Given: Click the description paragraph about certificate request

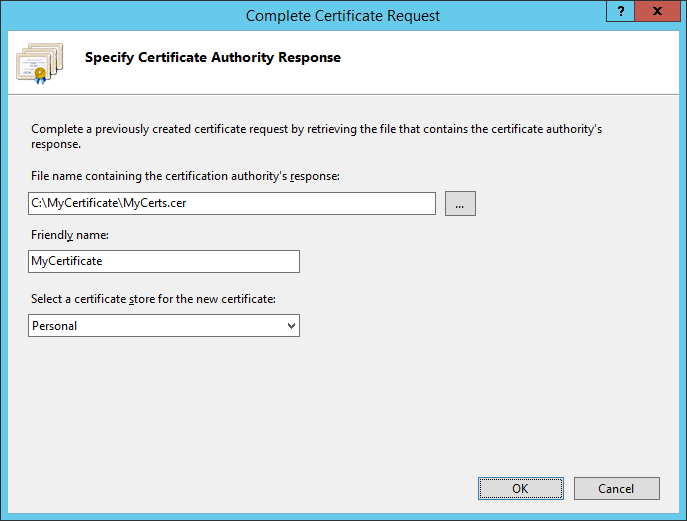Looking at the screenshot, I should (316, 136).
